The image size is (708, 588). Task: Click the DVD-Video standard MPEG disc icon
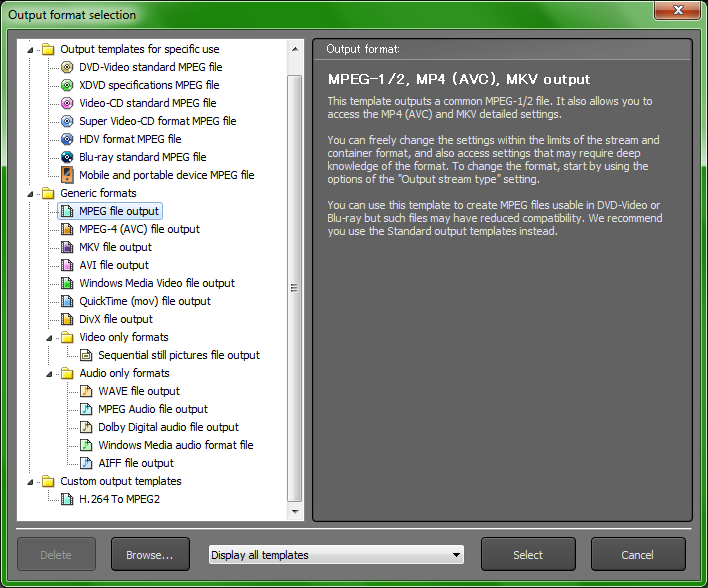coord(67,67)
